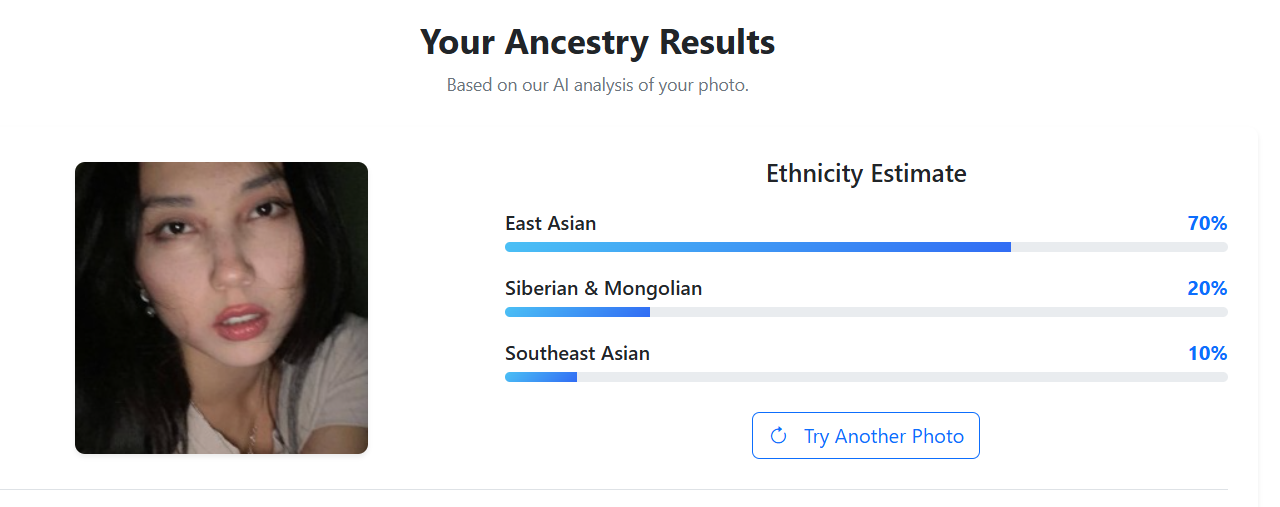This screenshot has height=507, width=1280.
Task: Click the East Asian progress bar
Action: click(866, 247)
